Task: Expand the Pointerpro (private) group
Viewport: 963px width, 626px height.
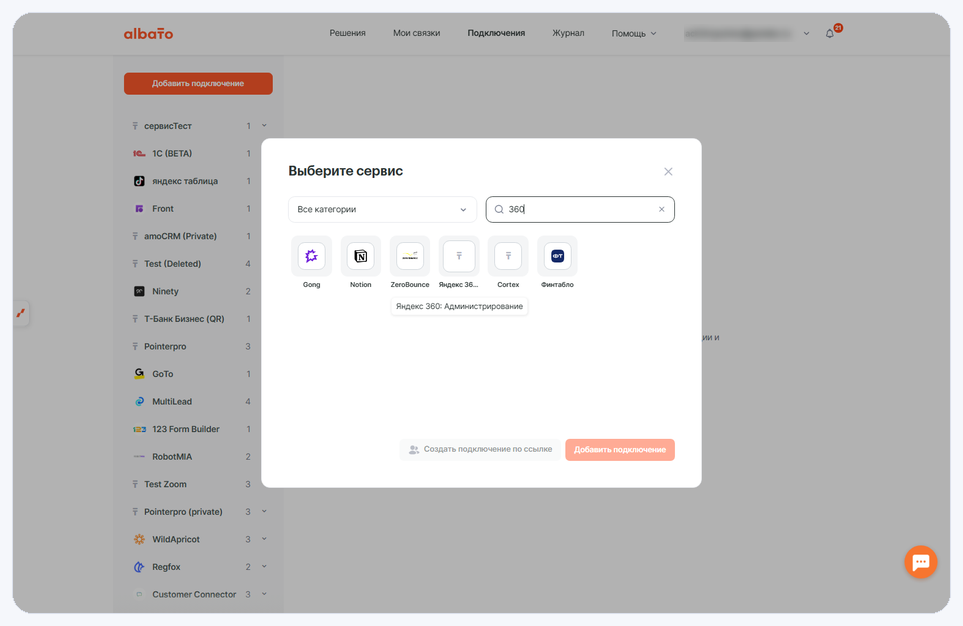Action: pyautogui.click(x=264, y=511)
